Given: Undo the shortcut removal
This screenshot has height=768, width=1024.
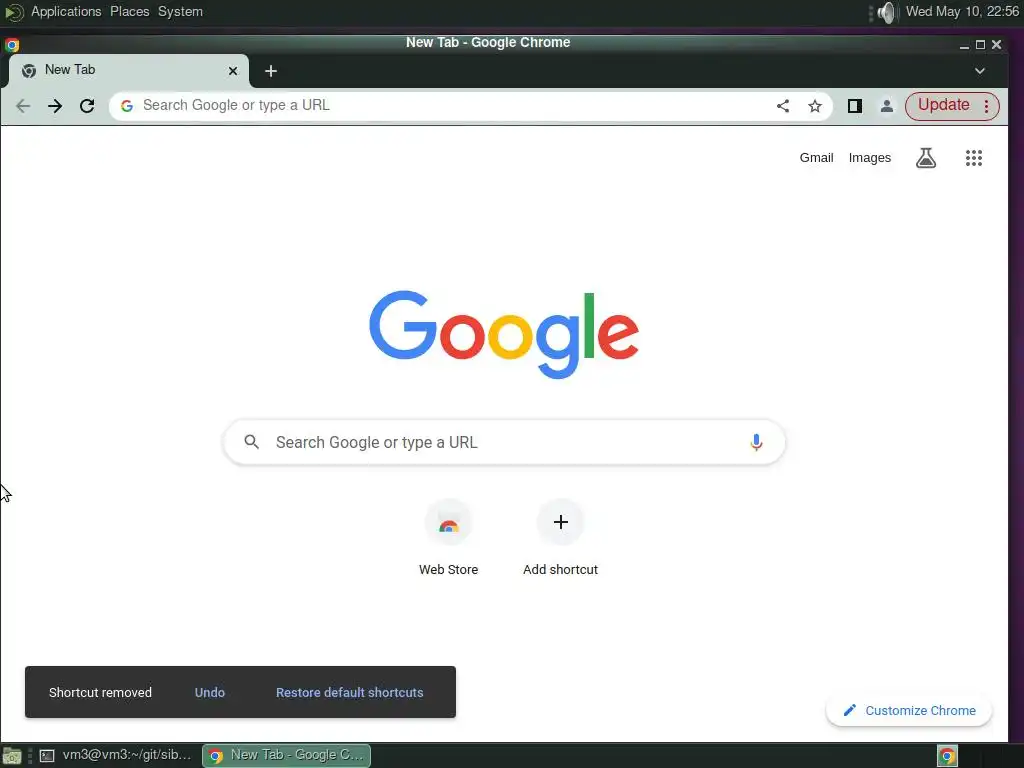Looking at the screenshot, I should [x=210, y=692].
